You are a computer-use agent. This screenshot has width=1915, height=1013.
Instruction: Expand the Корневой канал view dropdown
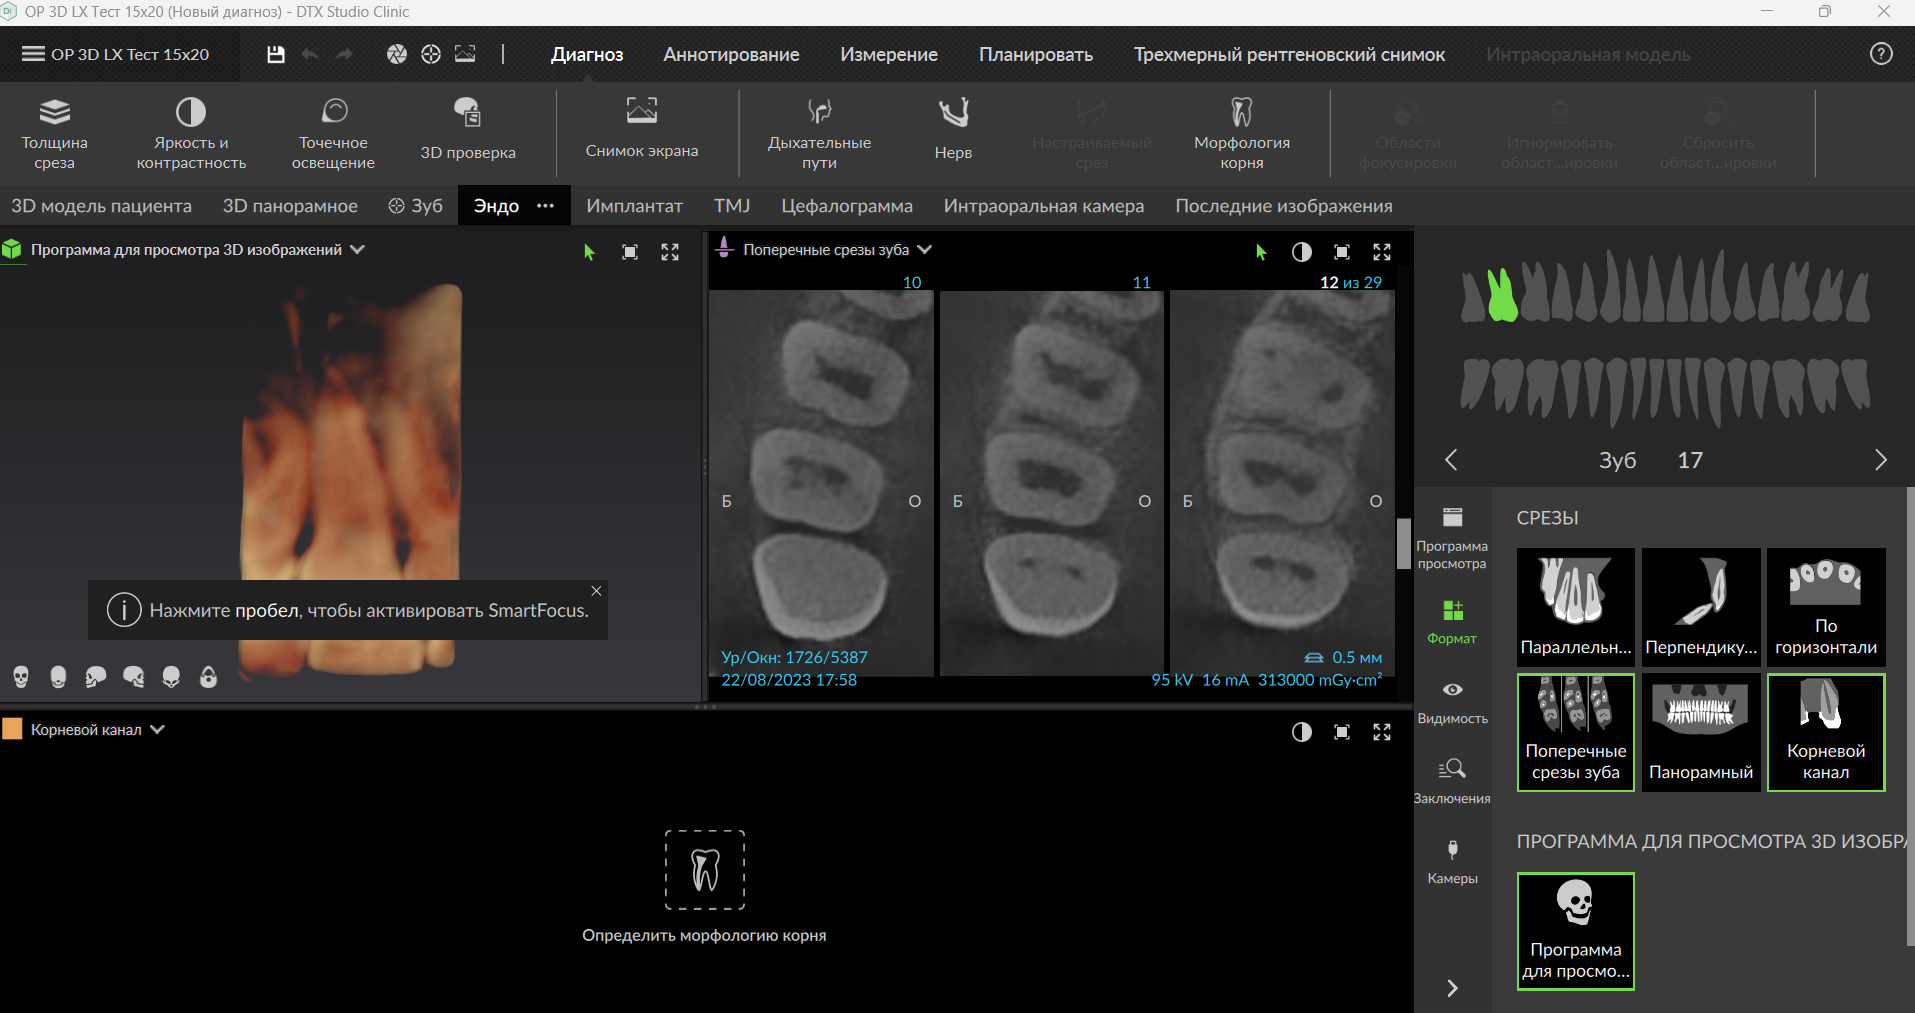coord(158,730)
